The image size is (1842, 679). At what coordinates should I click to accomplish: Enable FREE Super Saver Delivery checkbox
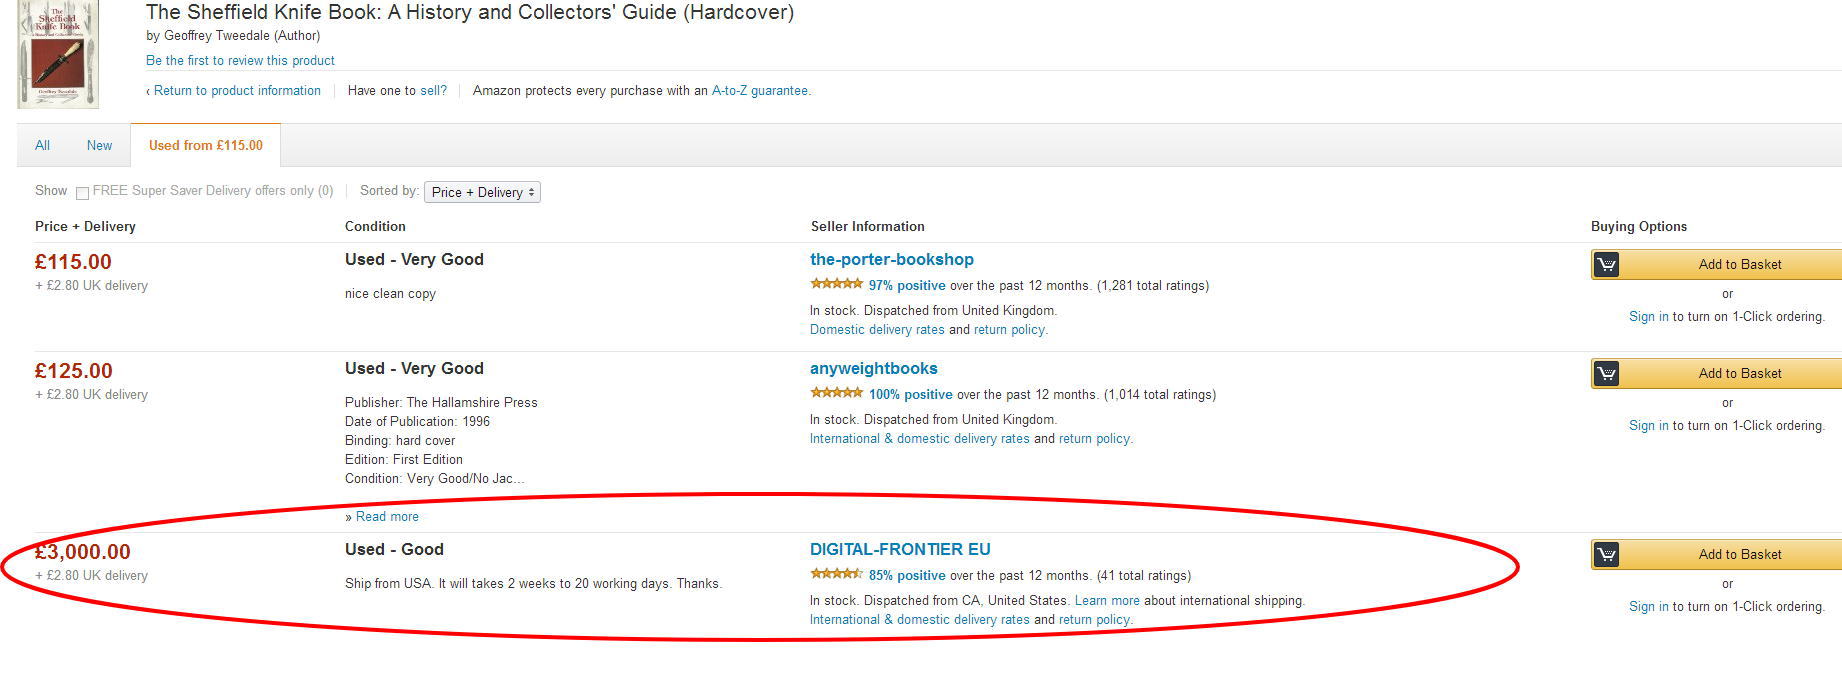pos(83,192)
